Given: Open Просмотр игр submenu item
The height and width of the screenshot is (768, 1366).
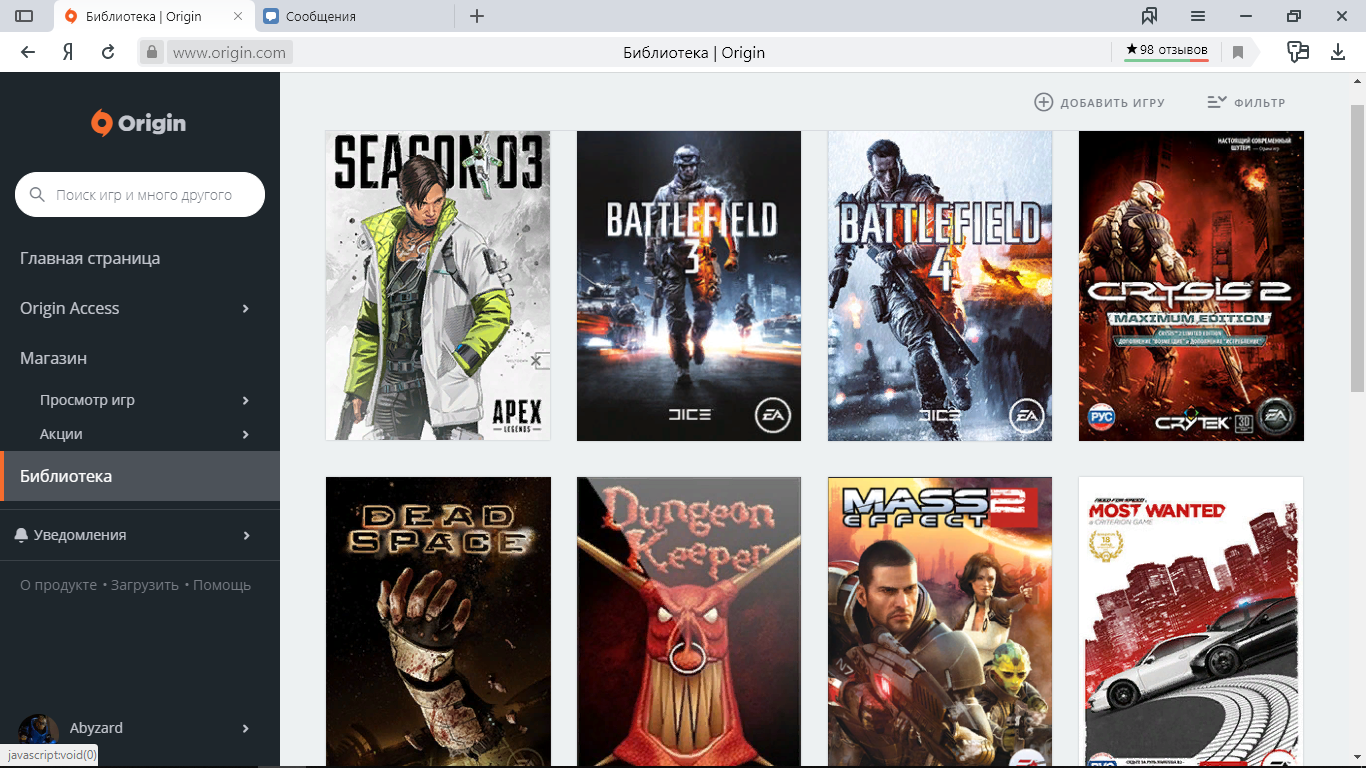Looking at the screenshot, I should click(x=87, y=400).
